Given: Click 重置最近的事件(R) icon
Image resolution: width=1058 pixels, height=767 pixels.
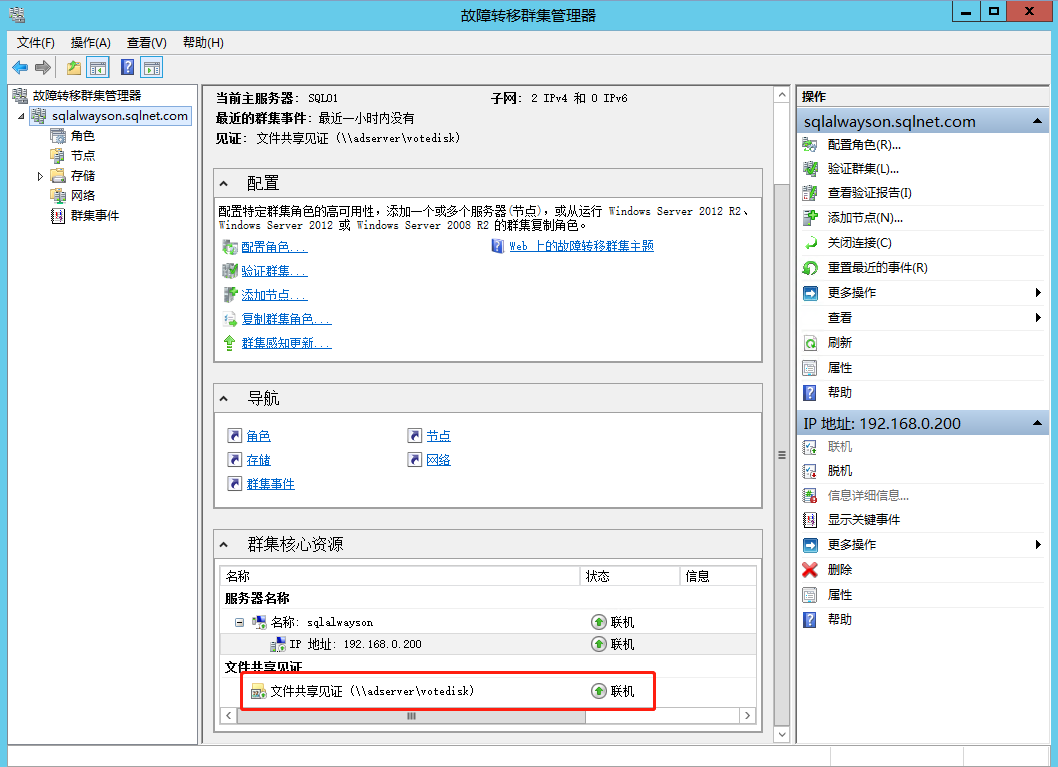Looking at the screenshot, I should (x=810, y=268).
